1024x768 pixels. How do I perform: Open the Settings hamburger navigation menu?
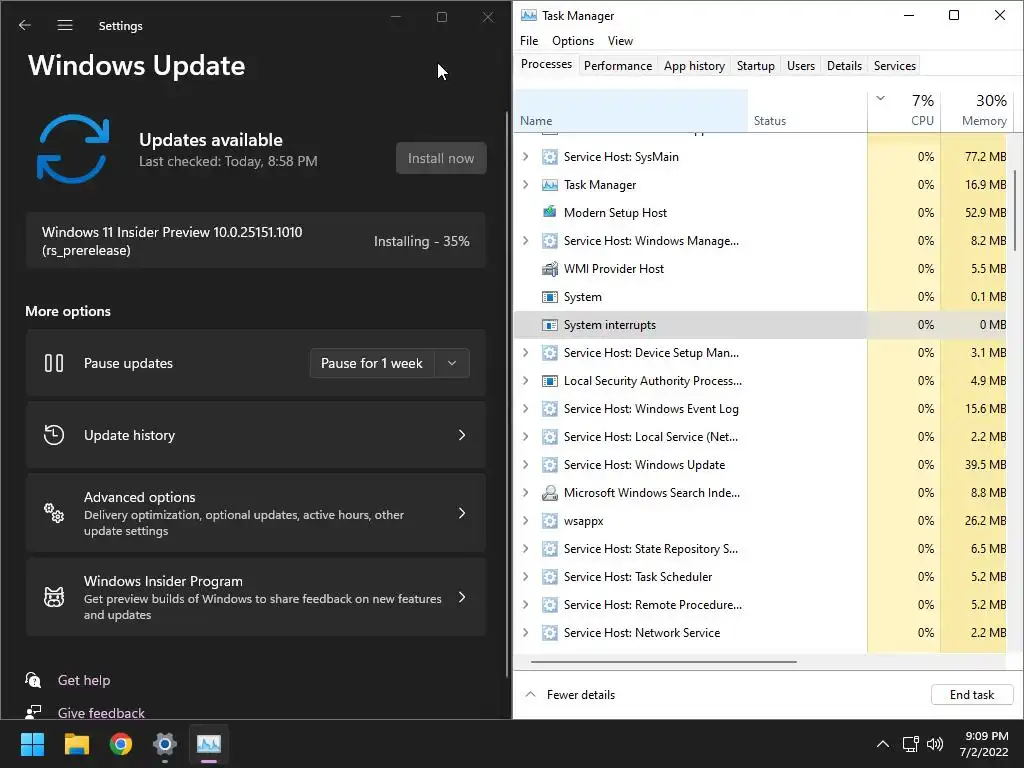[65, 25]
